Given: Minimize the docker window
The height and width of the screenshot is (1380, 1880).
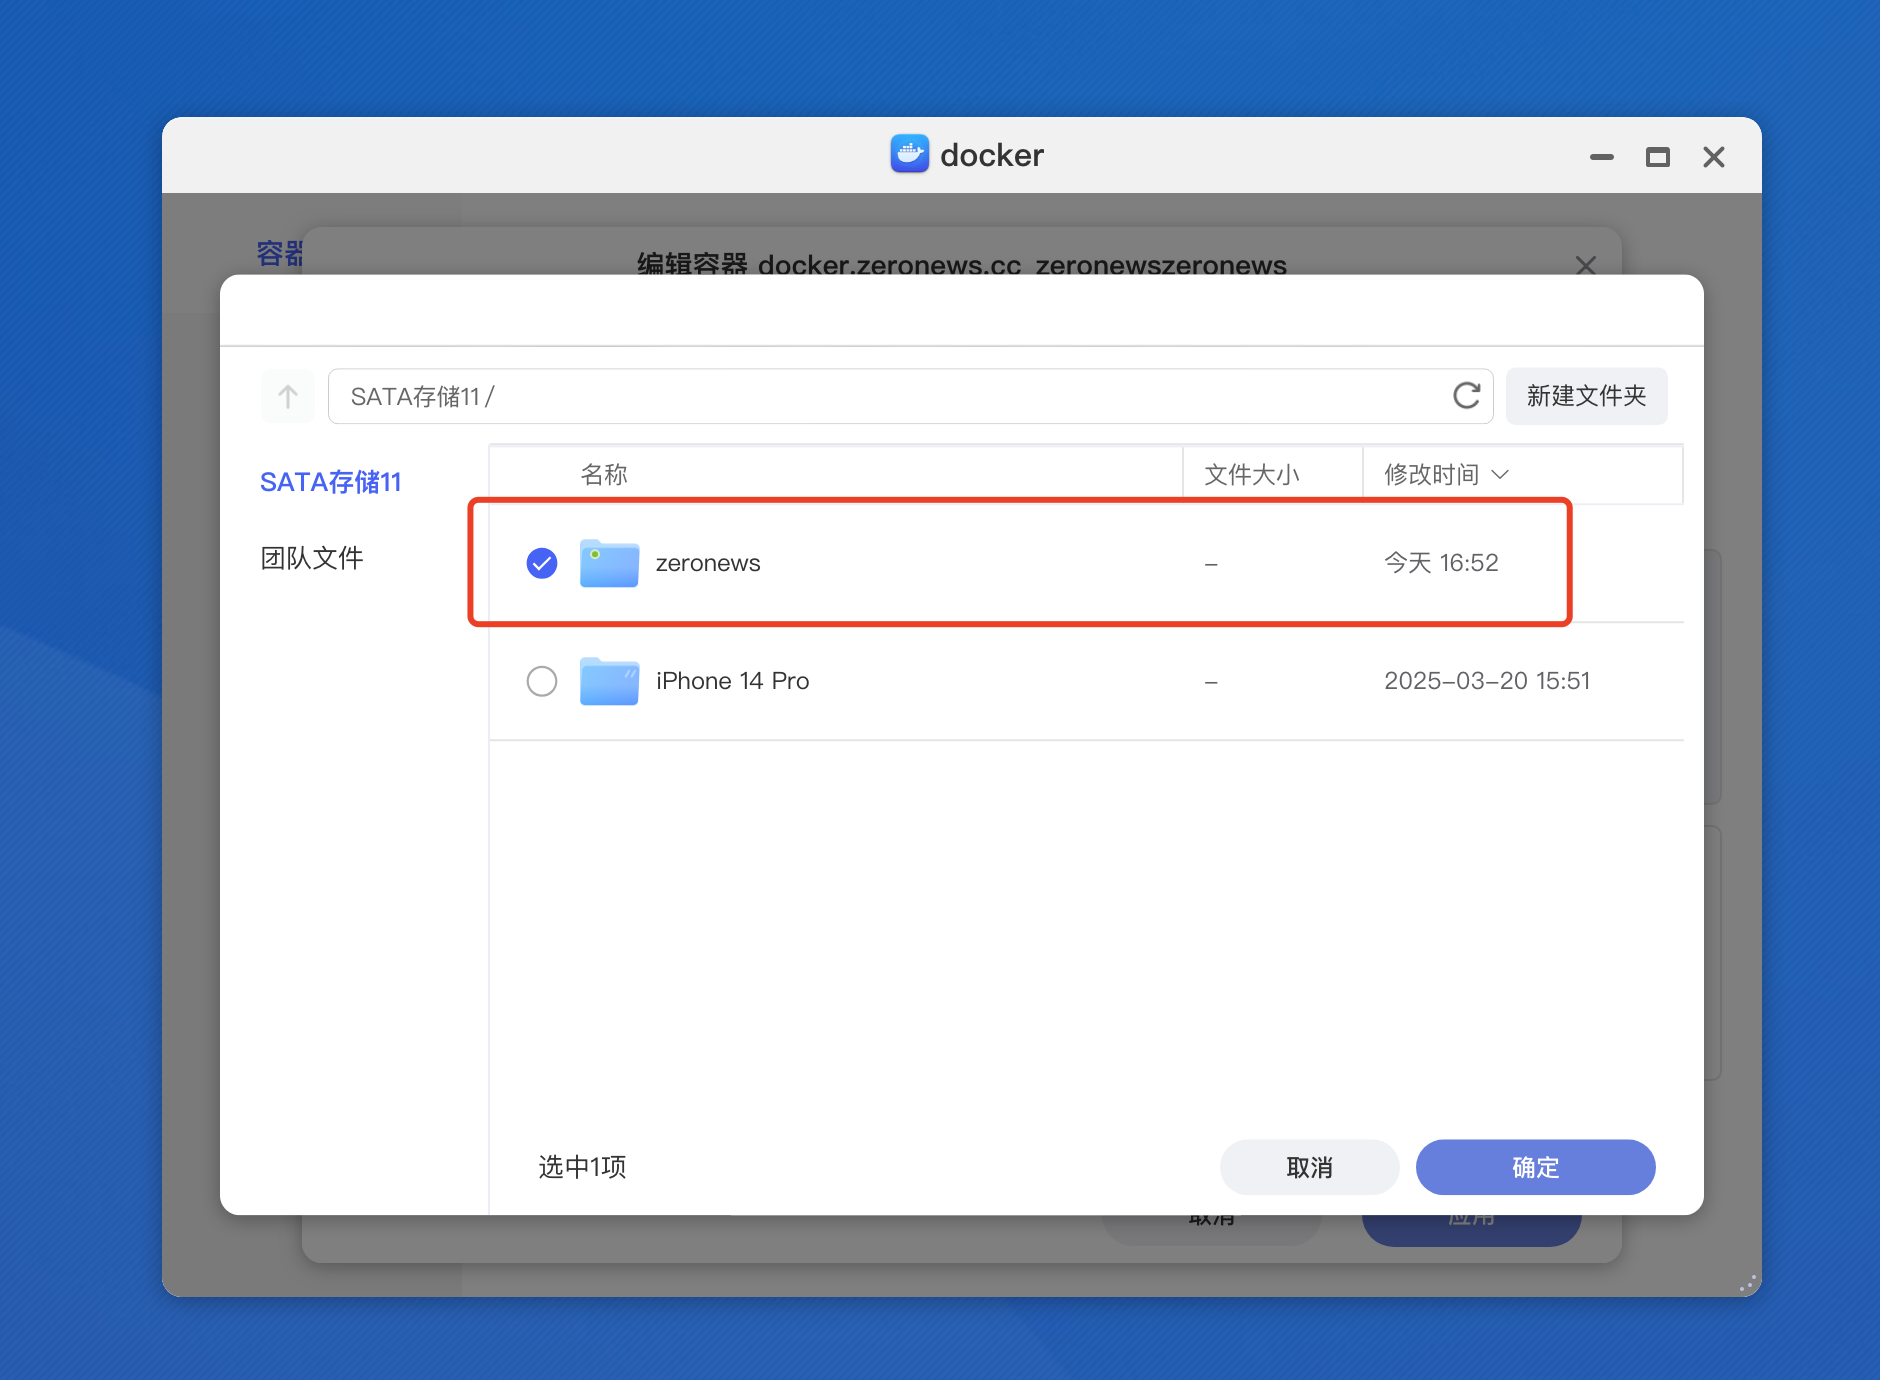Looking at the screenshot, I should click(x=1601, y=157).
